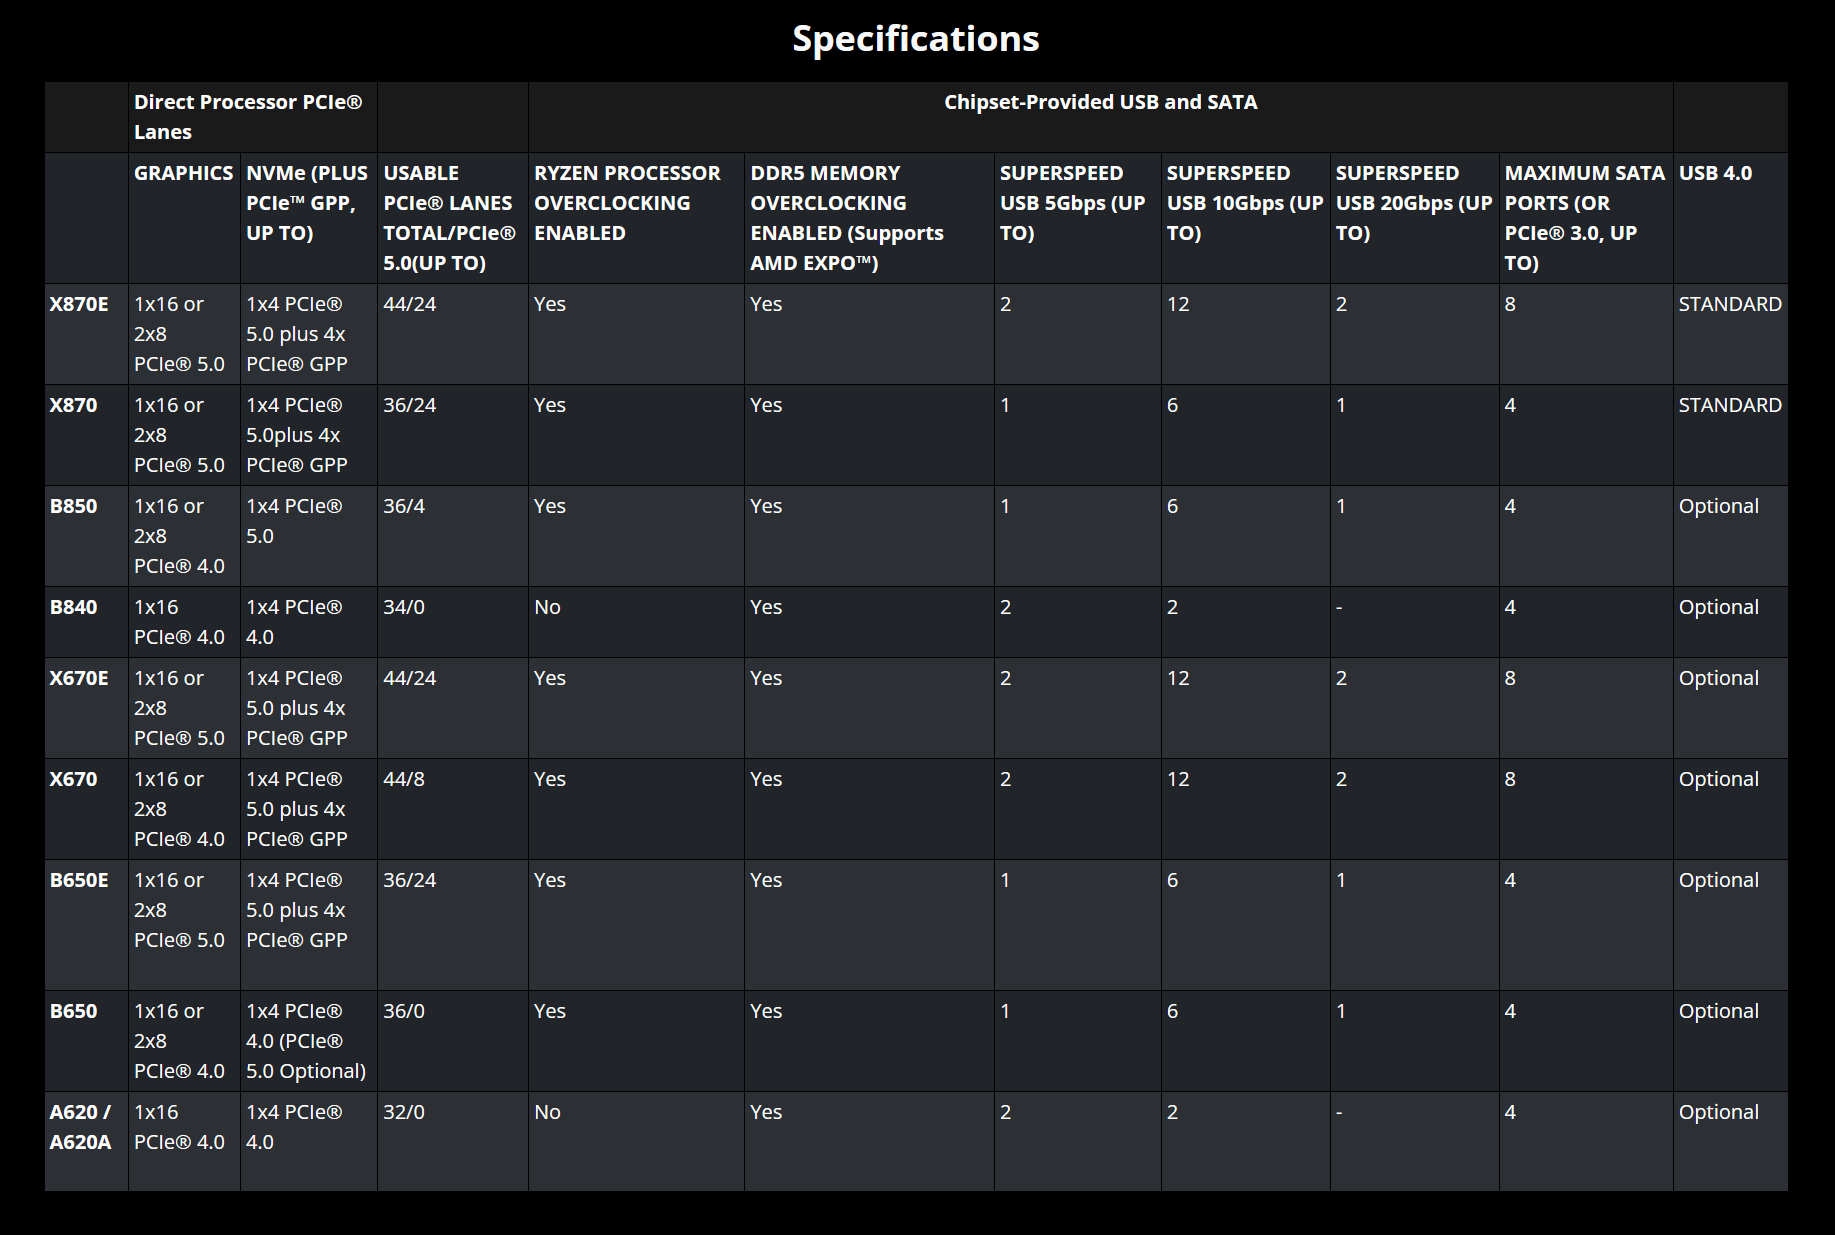Click B850 NVMe cell 1x4 PCIe 5.0
The image size is (1835, 1235).
(x=309, y=536)
